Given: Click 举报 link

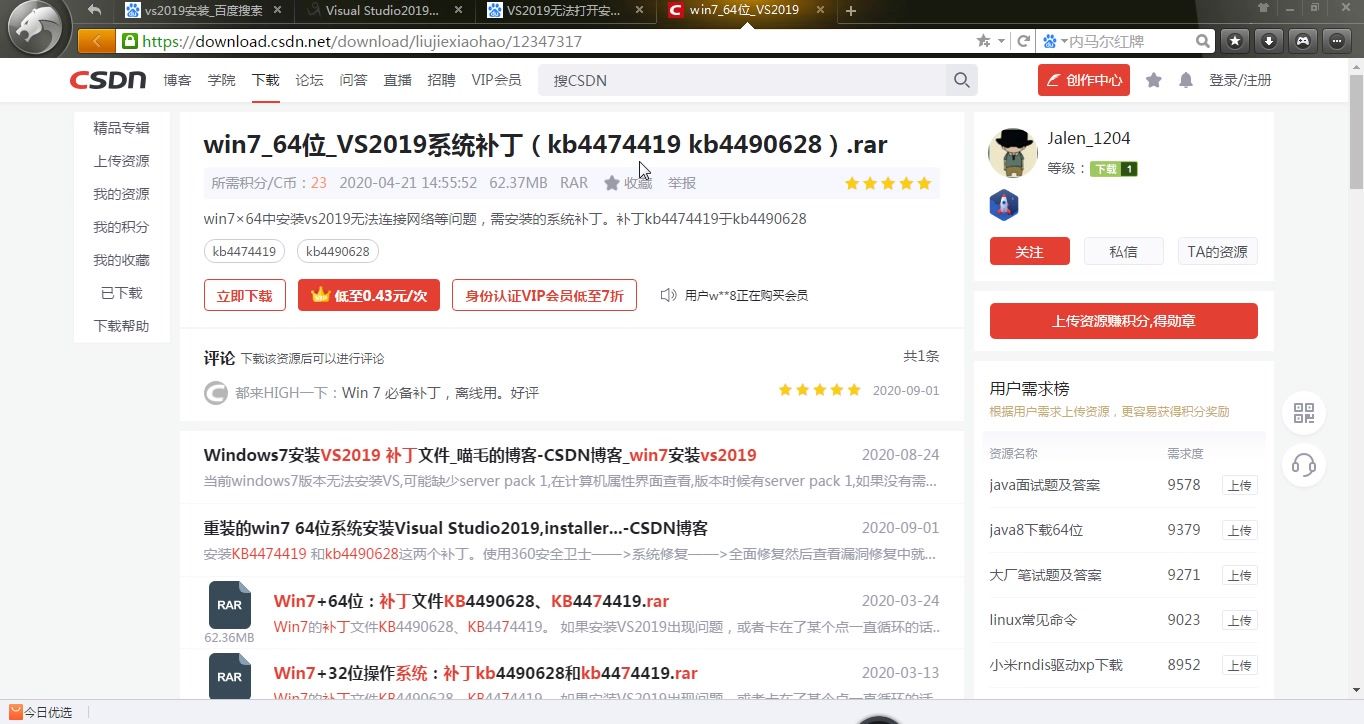Looking at the screenshot, I should pyautogui.click(x=682, y=183).
